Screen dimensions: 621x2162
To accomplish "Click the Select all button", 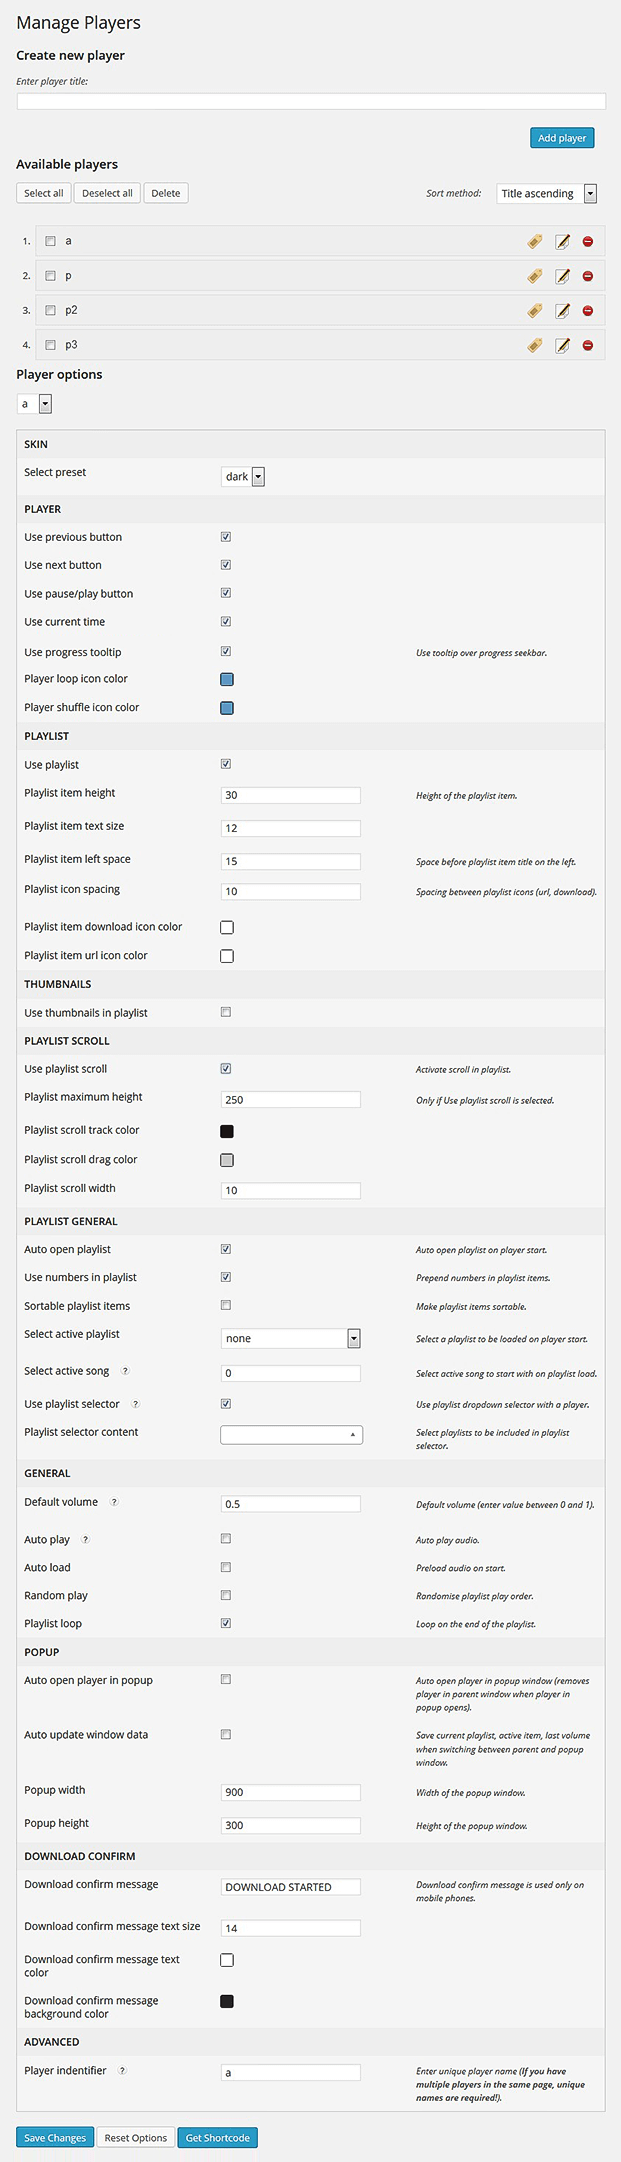I will click(42, 192).
